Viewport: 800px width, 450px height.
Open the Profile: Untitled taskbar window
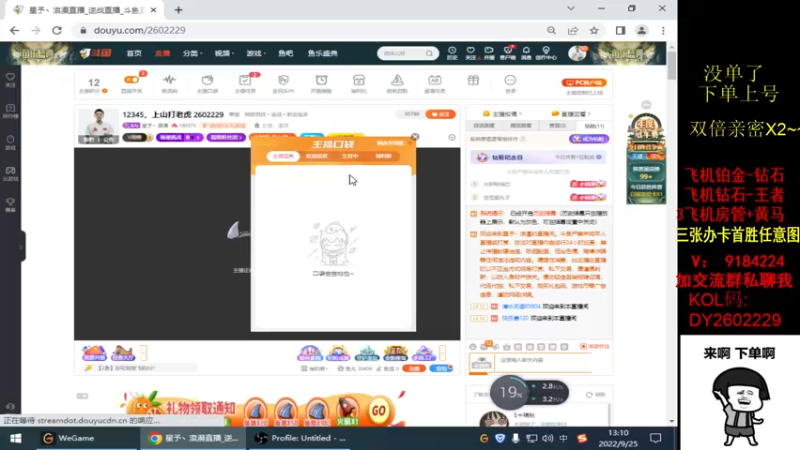point(301,438)
